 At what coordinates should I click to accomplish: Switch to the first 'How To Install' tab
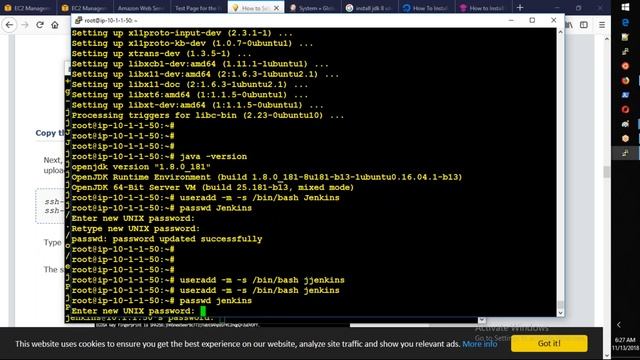point(426,8)
